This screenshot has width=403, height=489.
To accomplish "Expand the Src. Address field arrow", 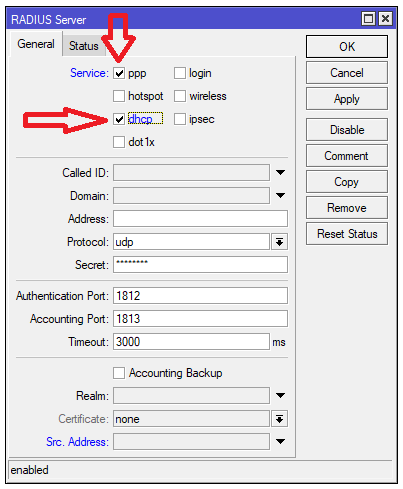I will point(280,441).
